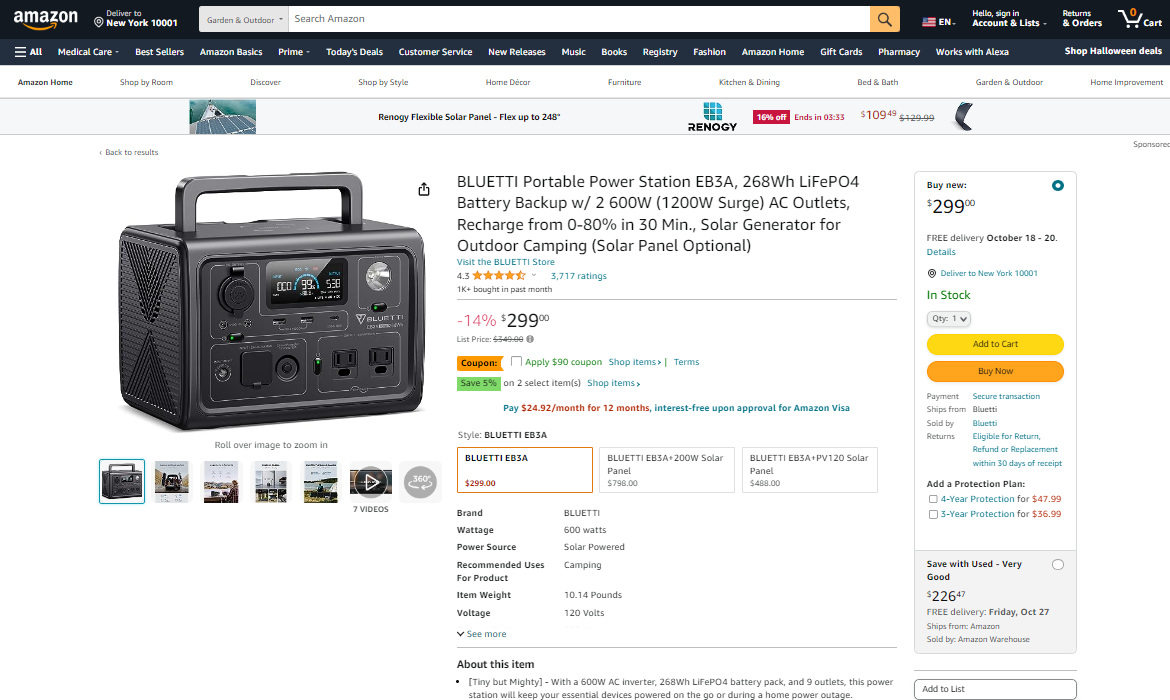Screen dimensions: 1170x700
Task: Open Works with Alexa nav item
Action: click(x=972, y=52)
